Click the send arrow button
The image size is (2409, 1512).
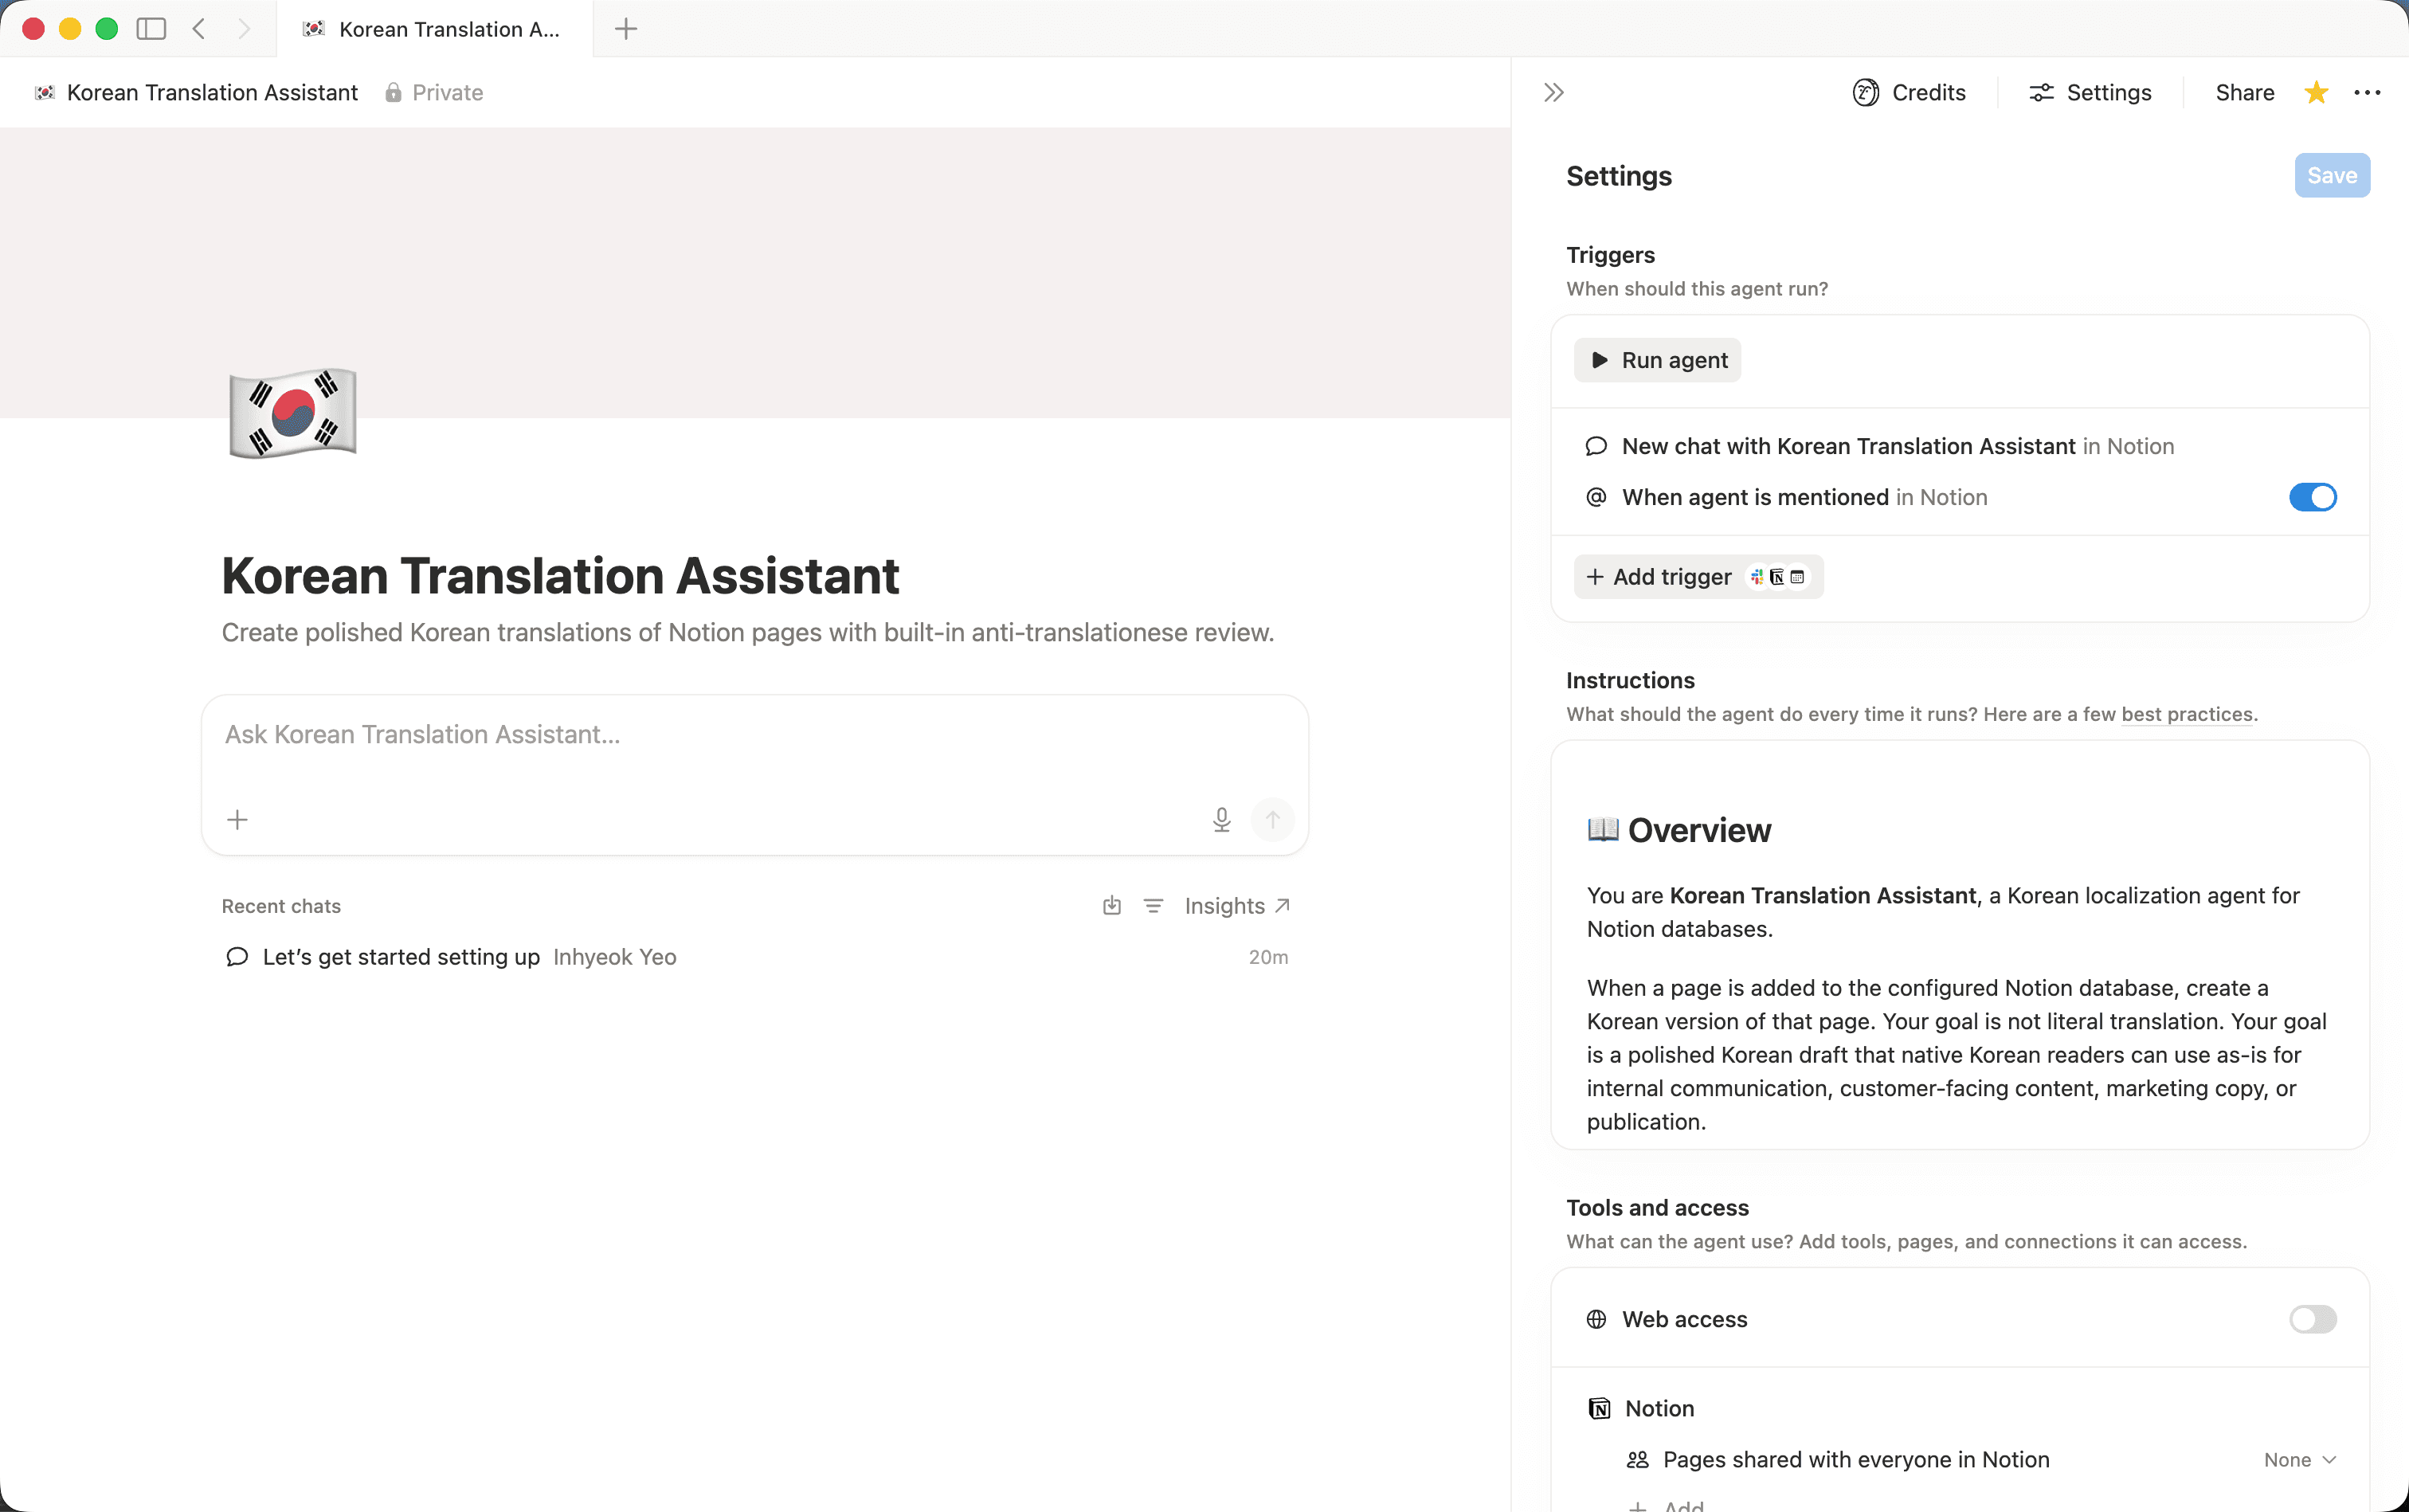coord(1272,820)
